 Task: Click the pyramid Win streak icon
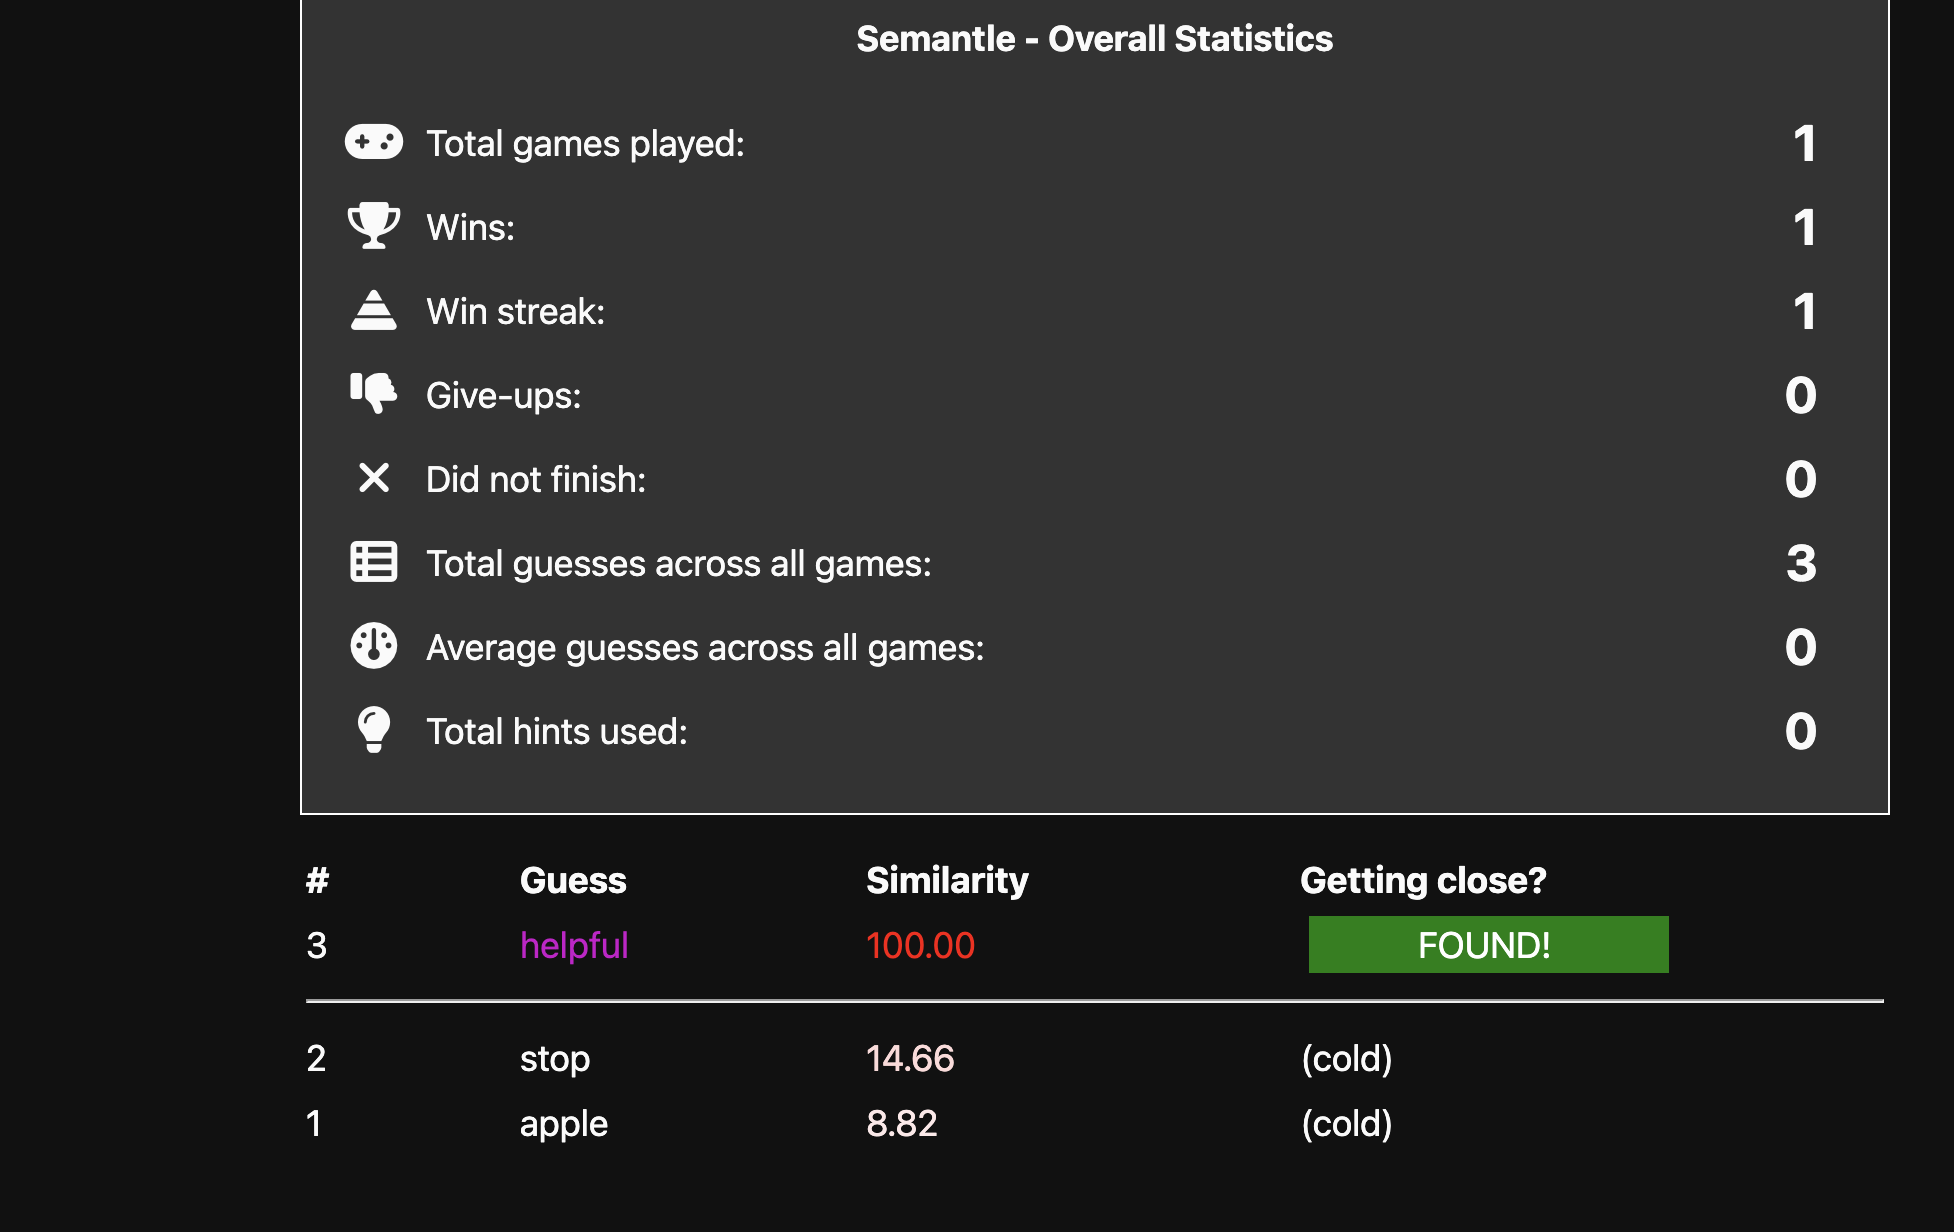374,310
